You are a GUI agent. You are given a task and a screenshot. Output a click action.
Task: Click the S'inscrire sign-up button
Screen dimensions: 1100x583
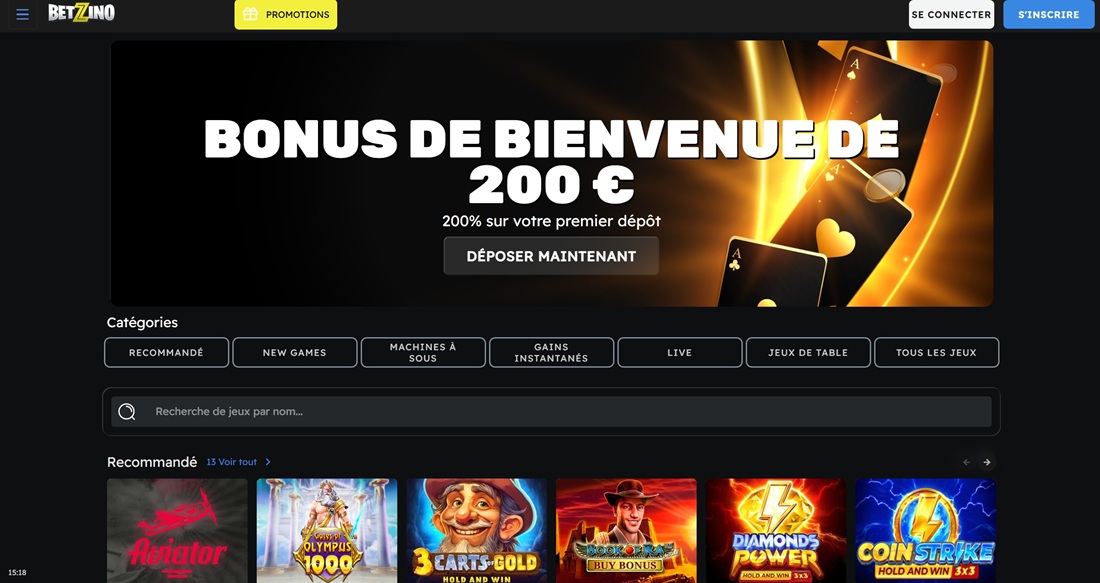(x=1049, y=14)
